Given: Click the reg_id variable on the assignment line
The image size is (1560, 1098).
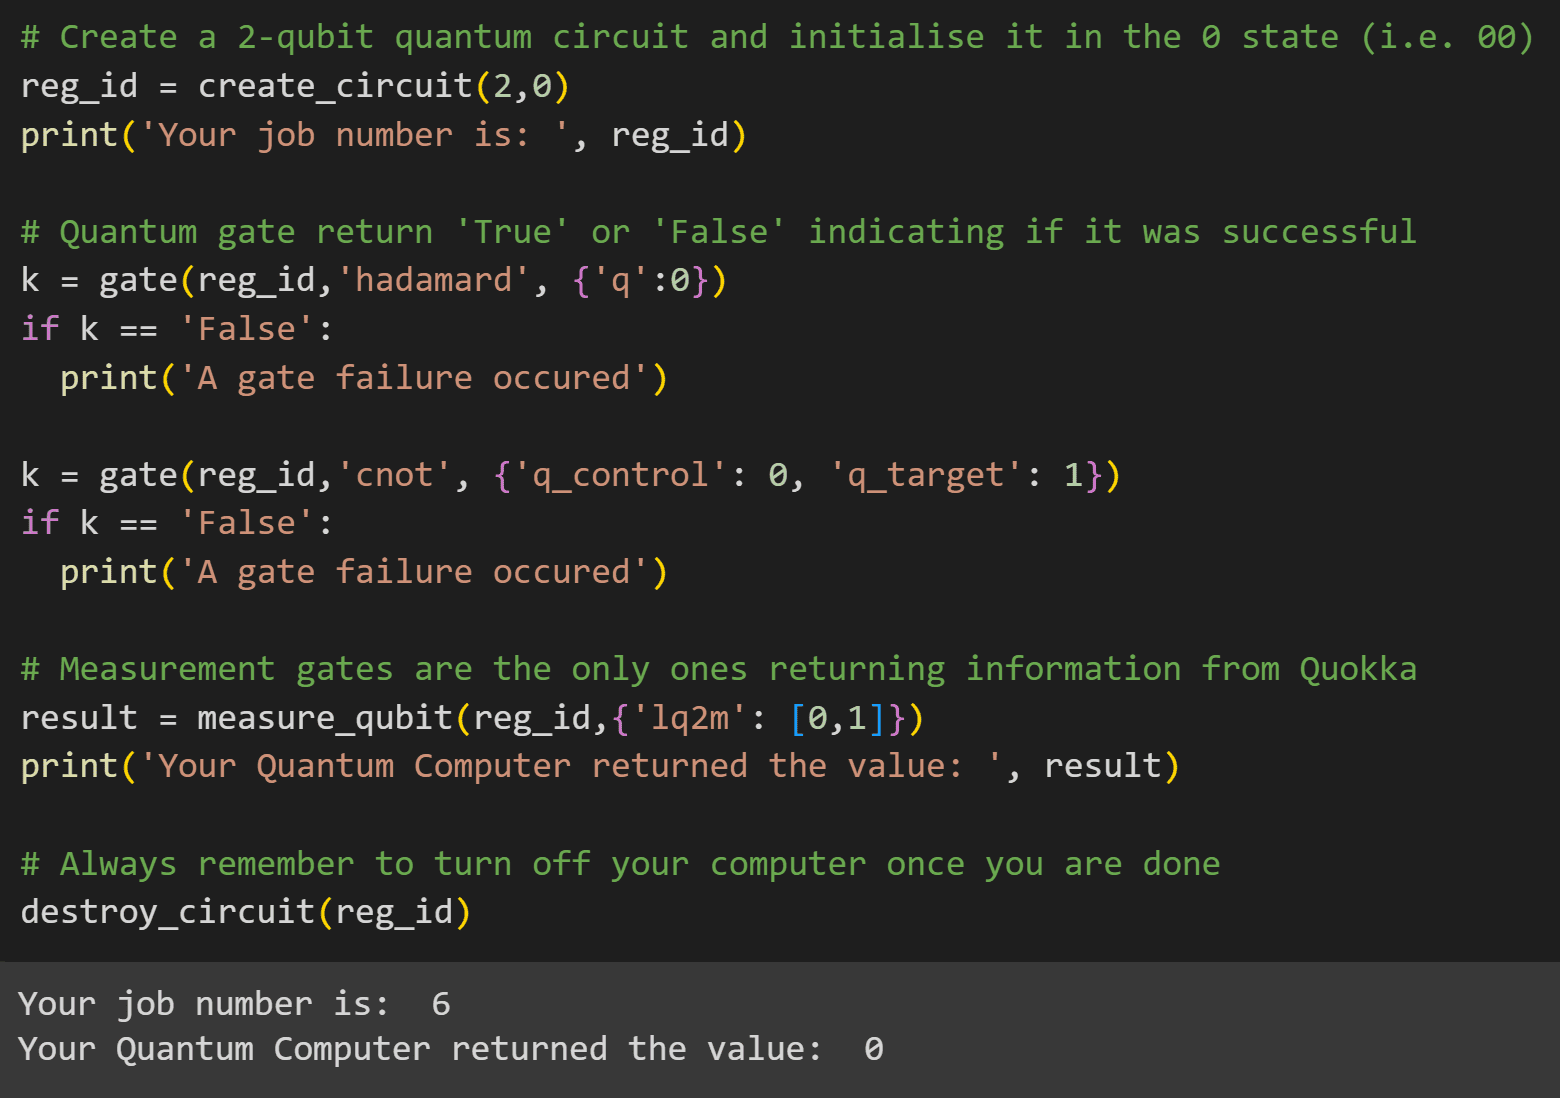Looking at the screenshot, I should (78, 86).
